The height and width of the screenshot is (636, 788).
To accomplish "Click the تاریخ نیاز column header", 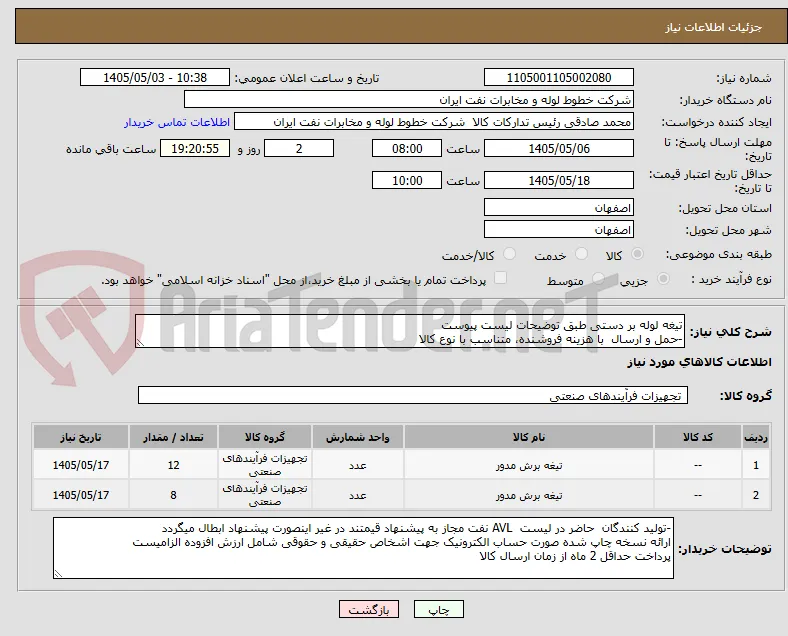I will click(x=81, y=437).
